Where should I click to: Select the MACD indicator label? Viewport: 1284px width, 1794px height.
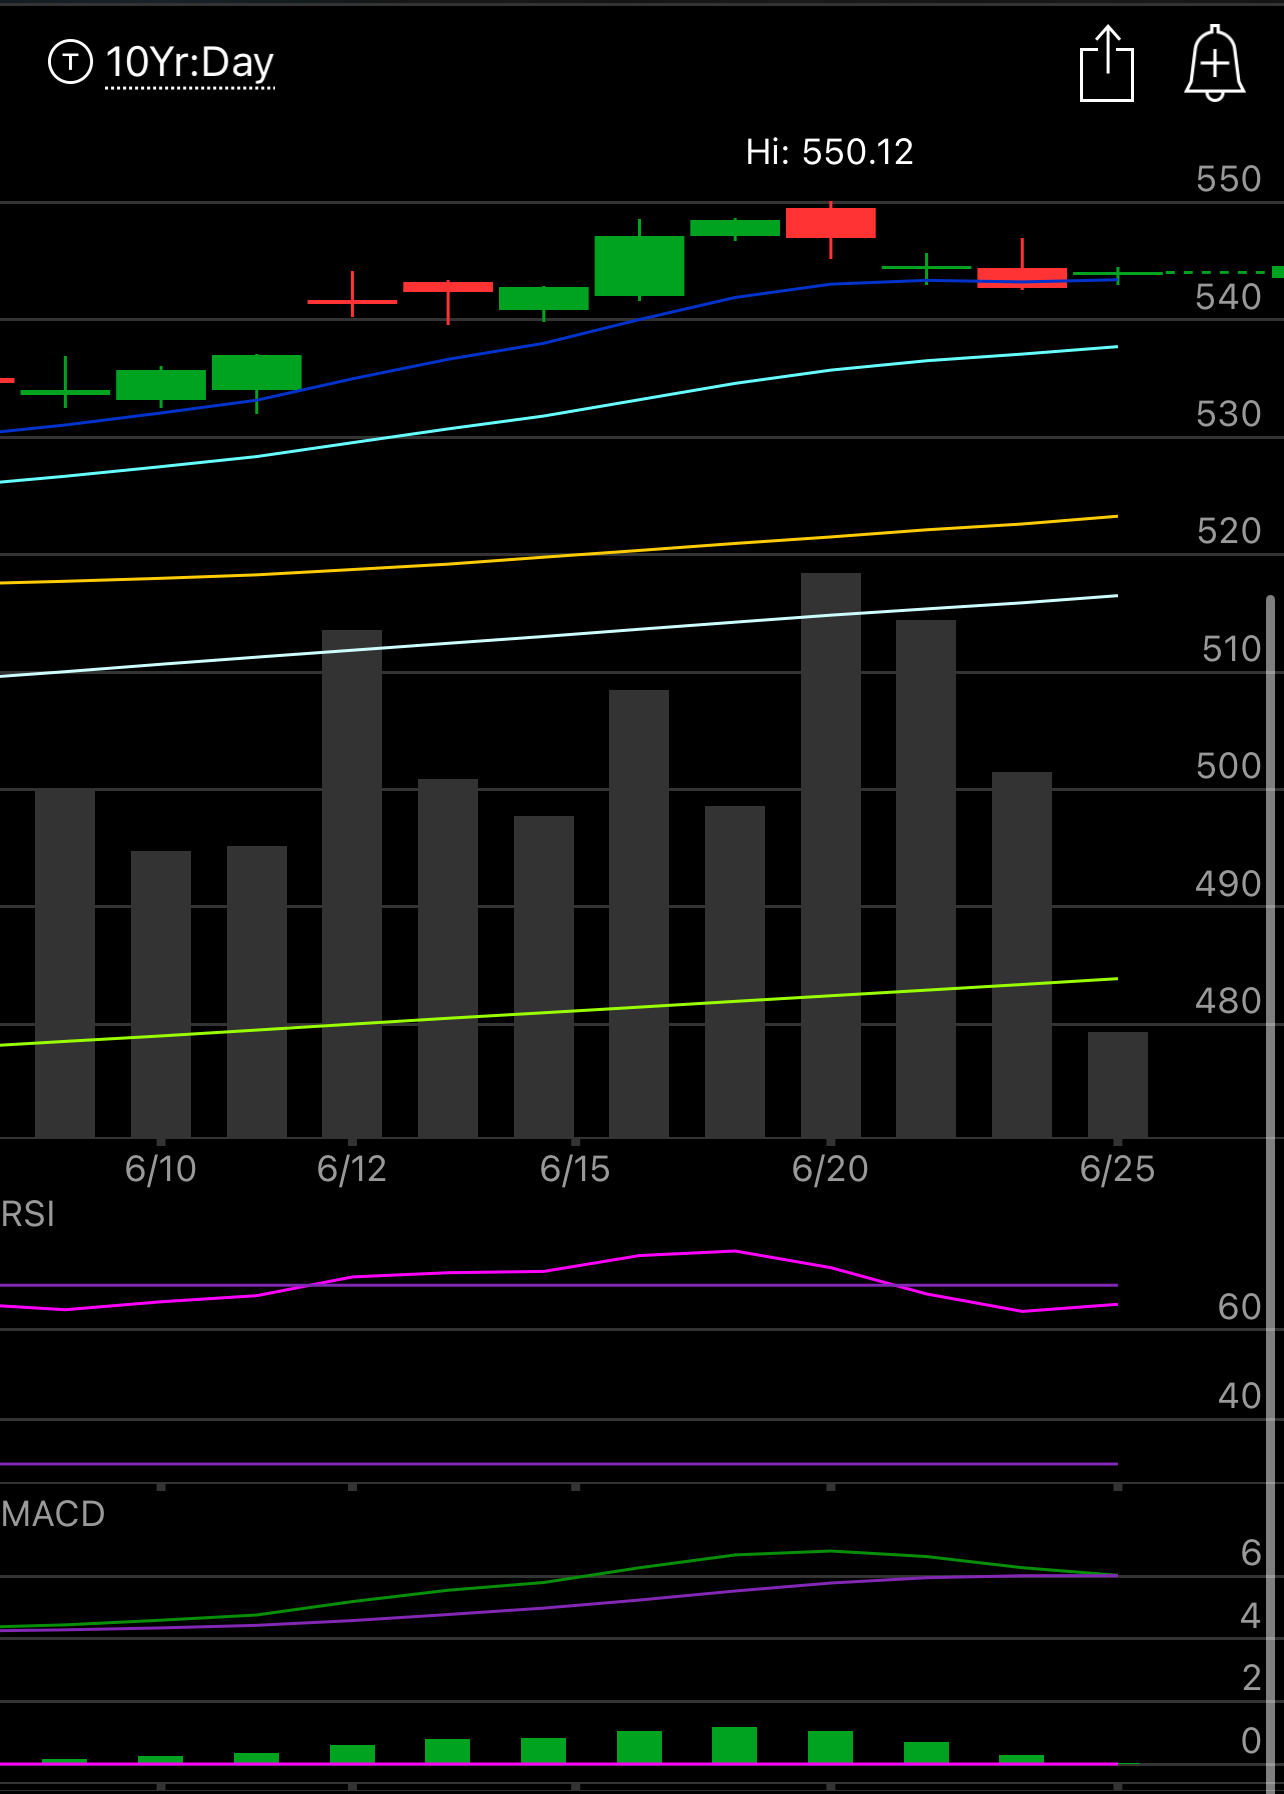pos(53,1514)
